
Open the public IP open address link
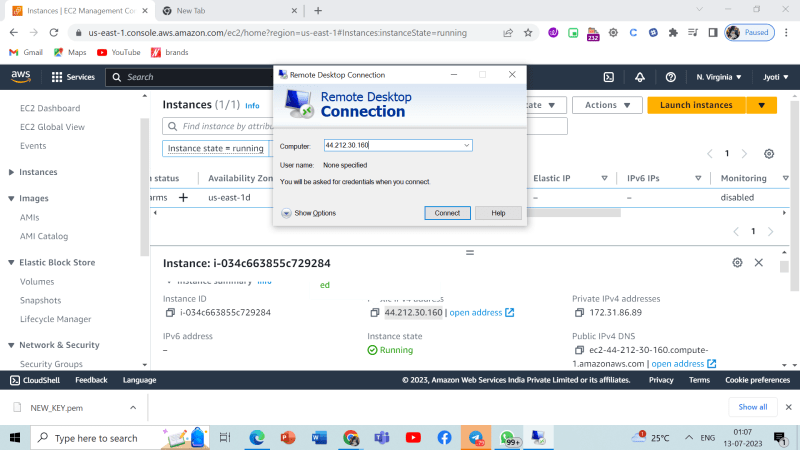tap(482, 312)
